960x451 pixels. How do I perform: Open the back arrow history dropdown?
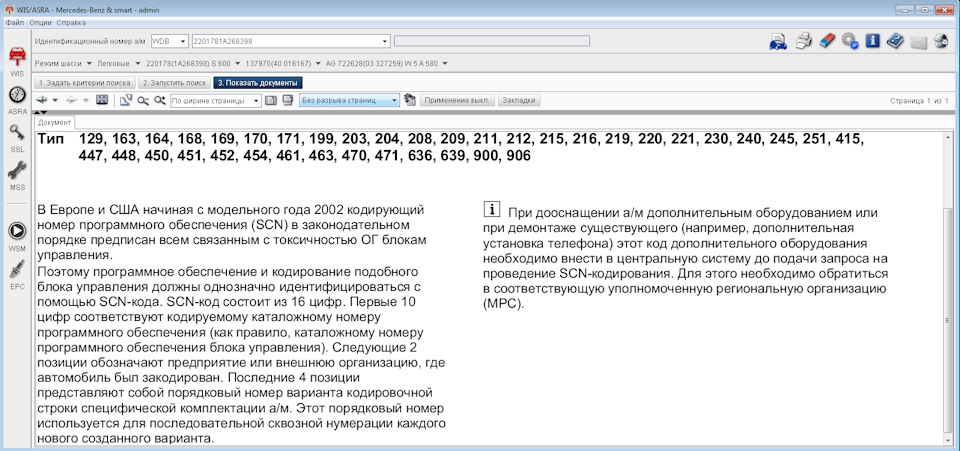(54, 100)
